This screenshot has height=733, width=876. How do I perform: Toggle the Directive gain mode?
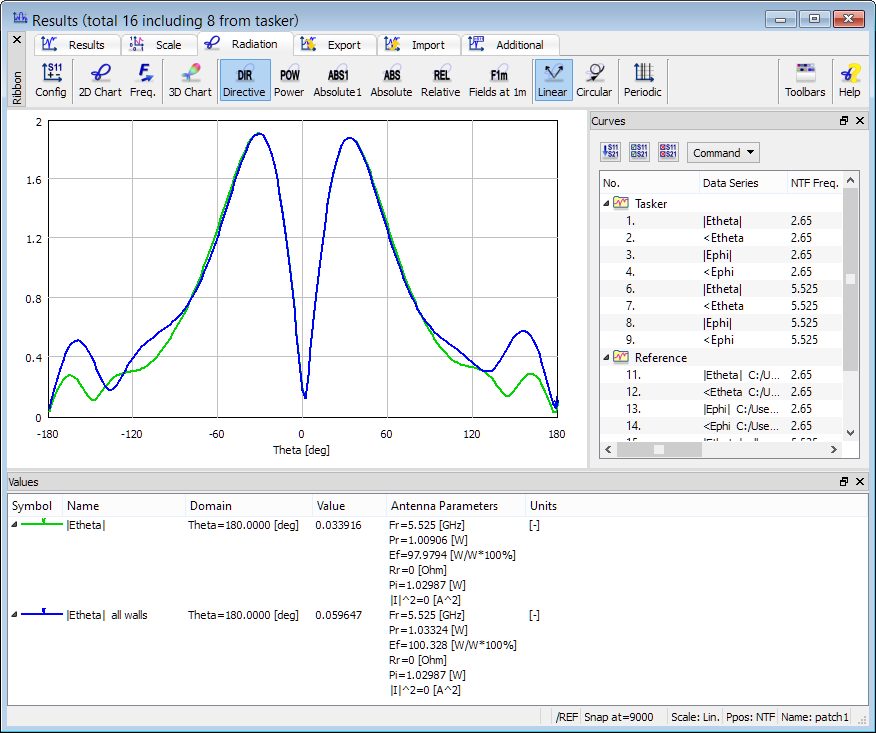(244, 80)
